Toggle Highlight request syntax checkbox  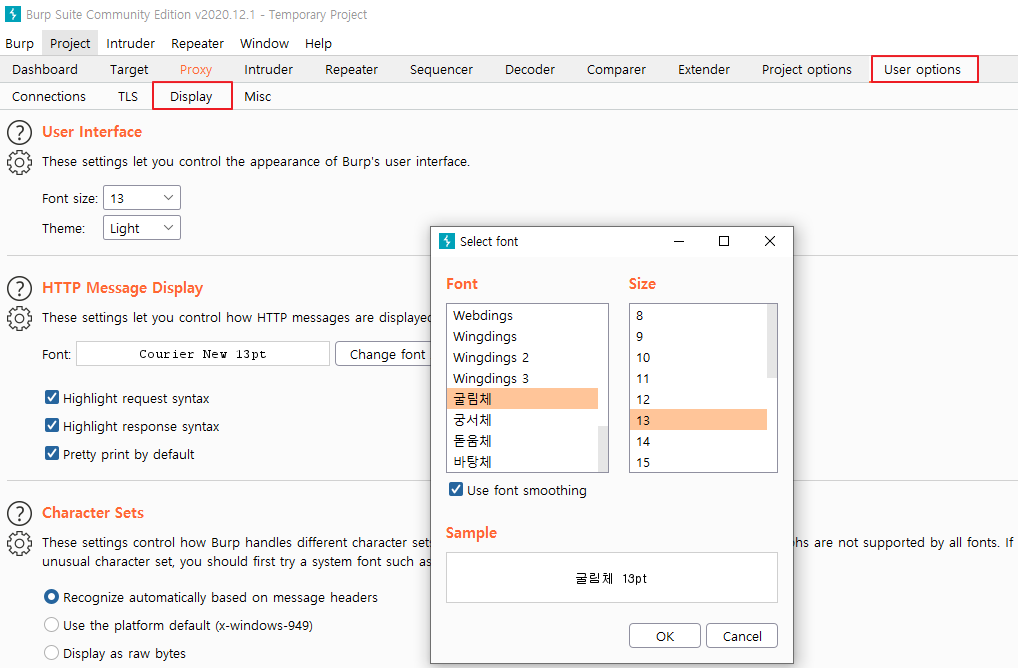tap(52, 397)
